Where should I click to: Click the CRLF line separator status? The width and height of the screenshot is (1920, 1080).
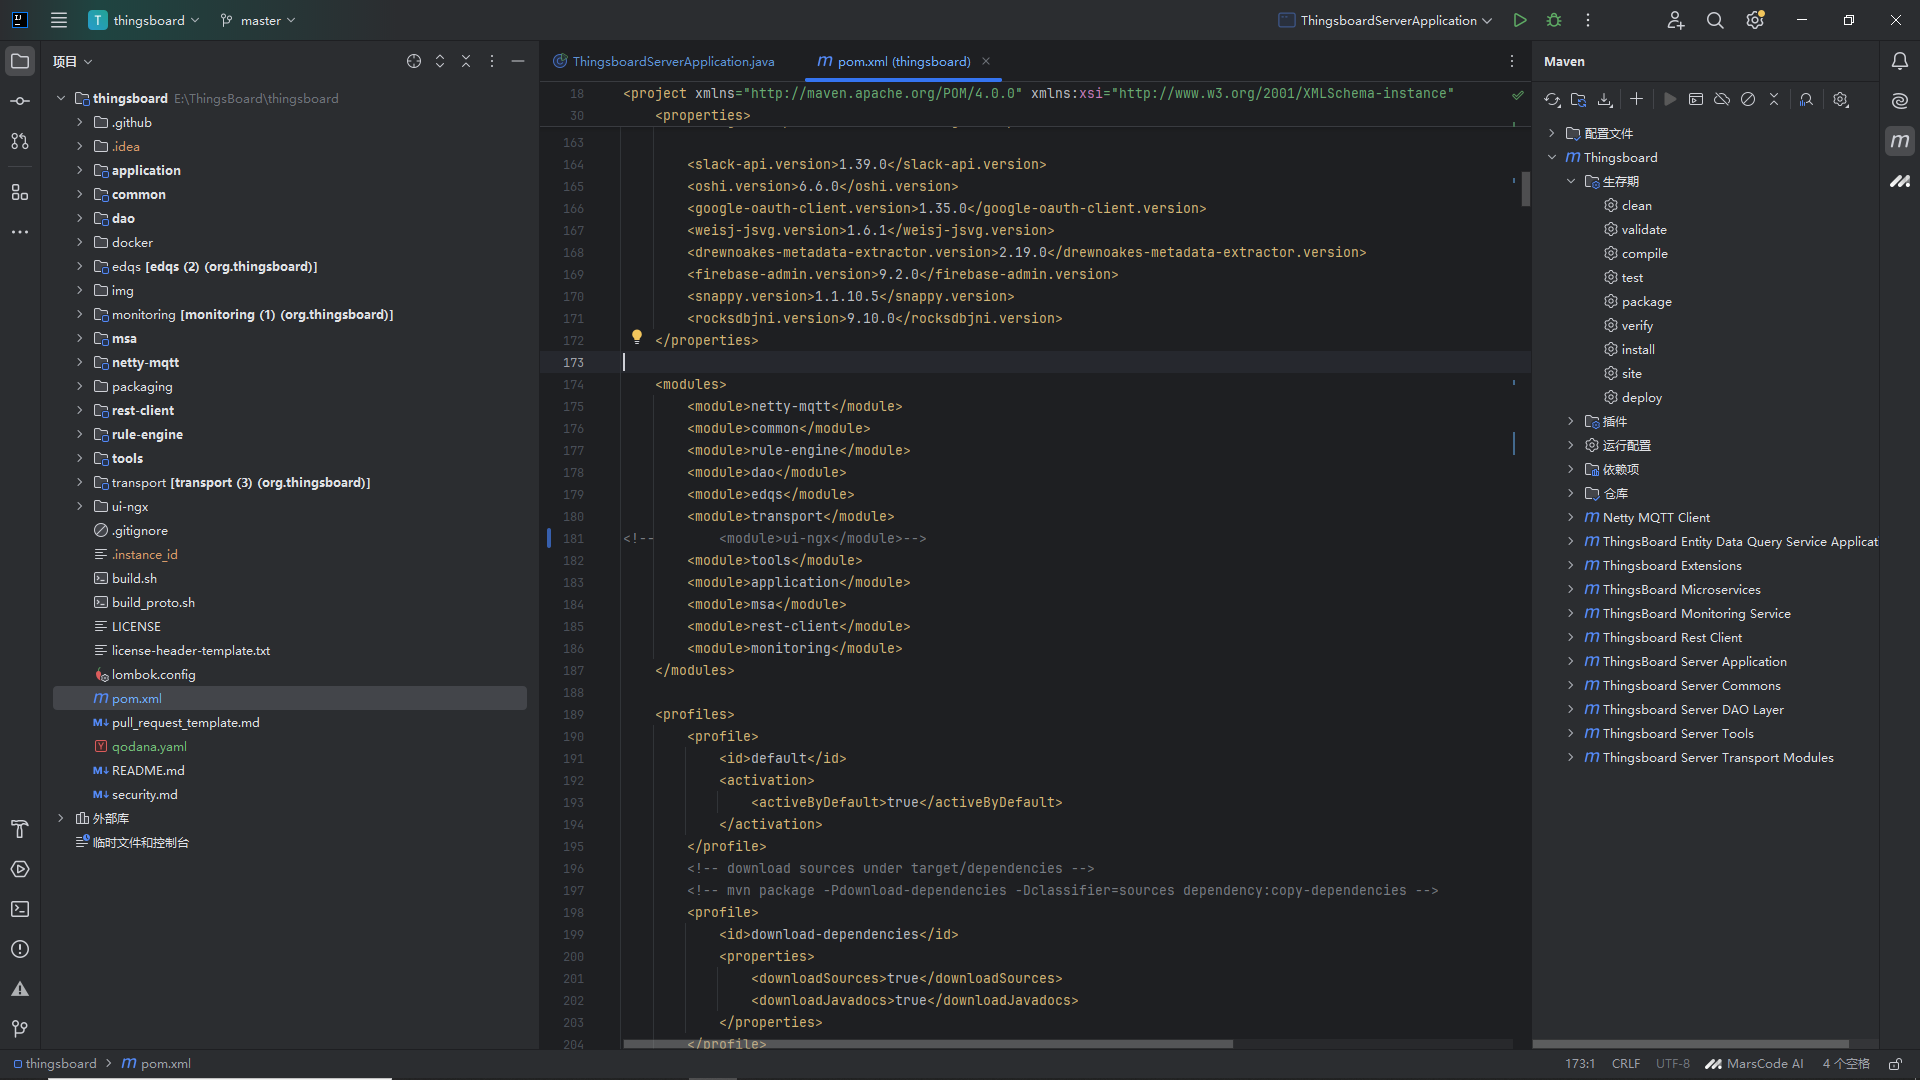point(1625,1064)
